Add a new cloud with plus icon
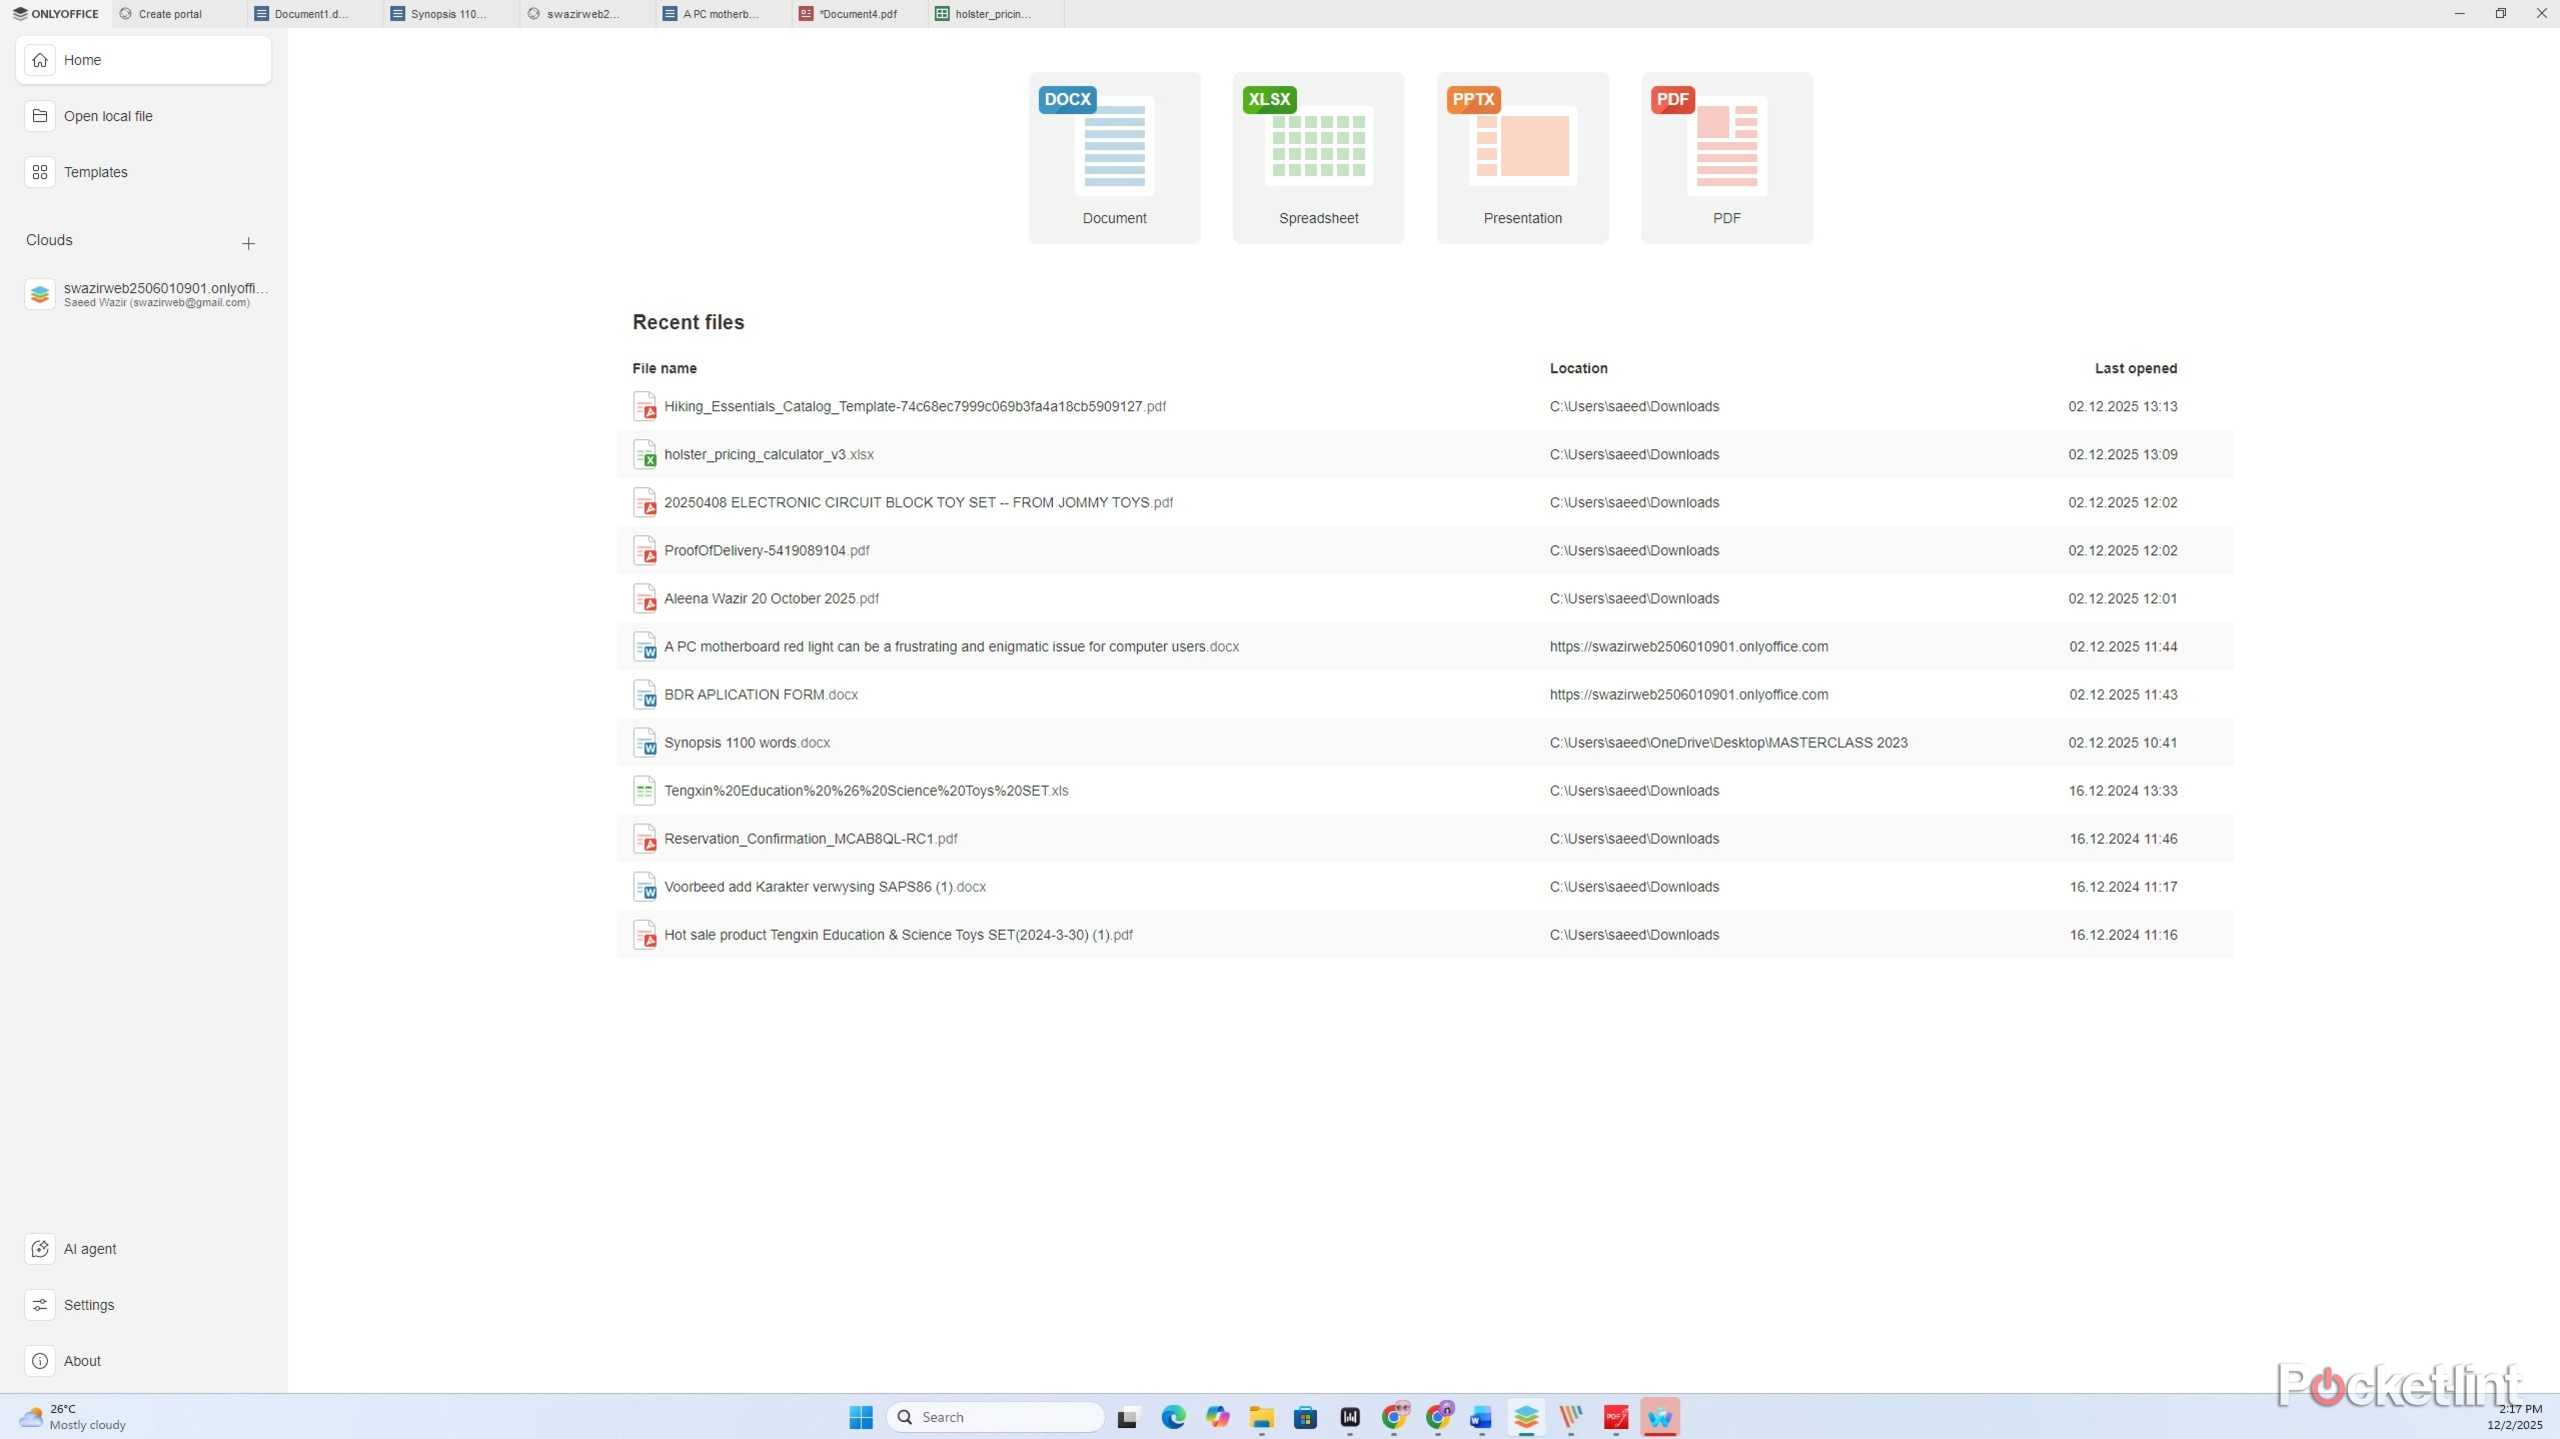The image size is (2560, 1439). 248,243
